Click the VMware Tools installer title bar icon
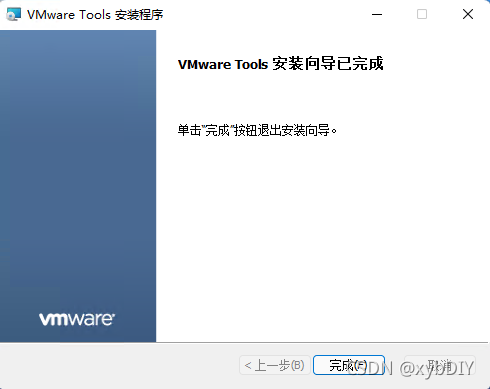 pos(14,14)
